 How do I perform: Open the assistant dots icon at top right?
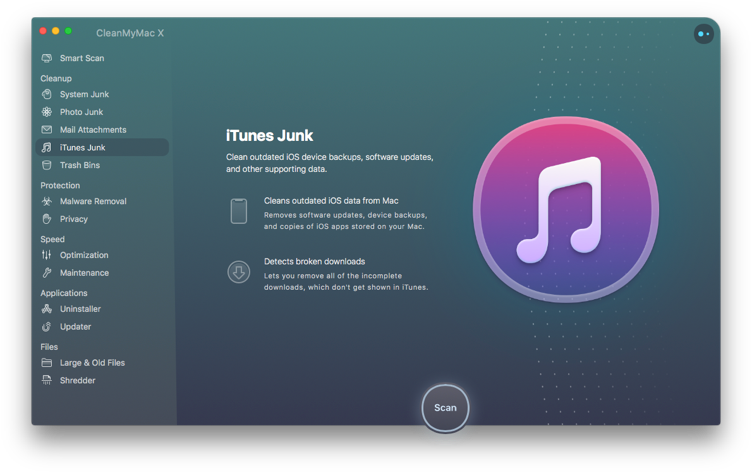(x=704, y=34)
